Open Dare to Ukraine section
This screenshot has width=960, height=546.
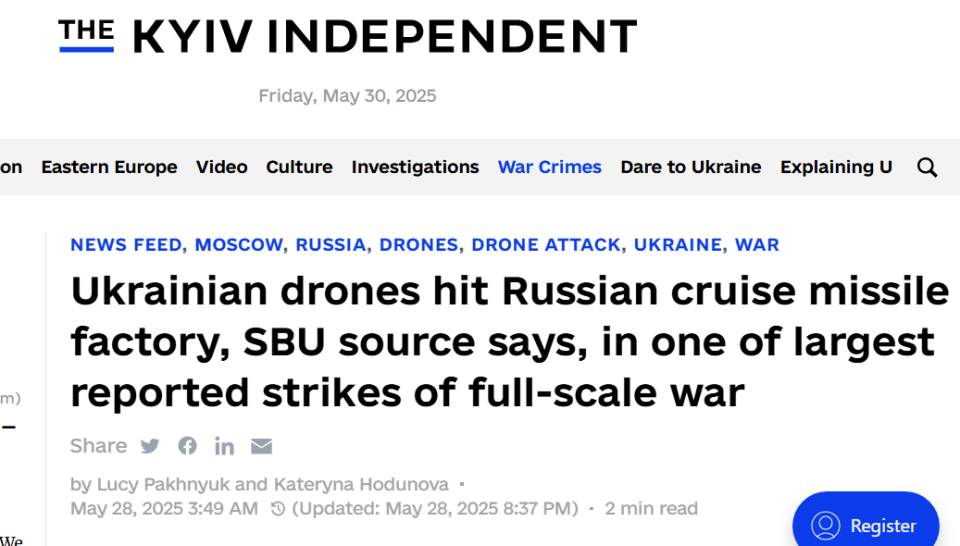(x=691, y=167)
